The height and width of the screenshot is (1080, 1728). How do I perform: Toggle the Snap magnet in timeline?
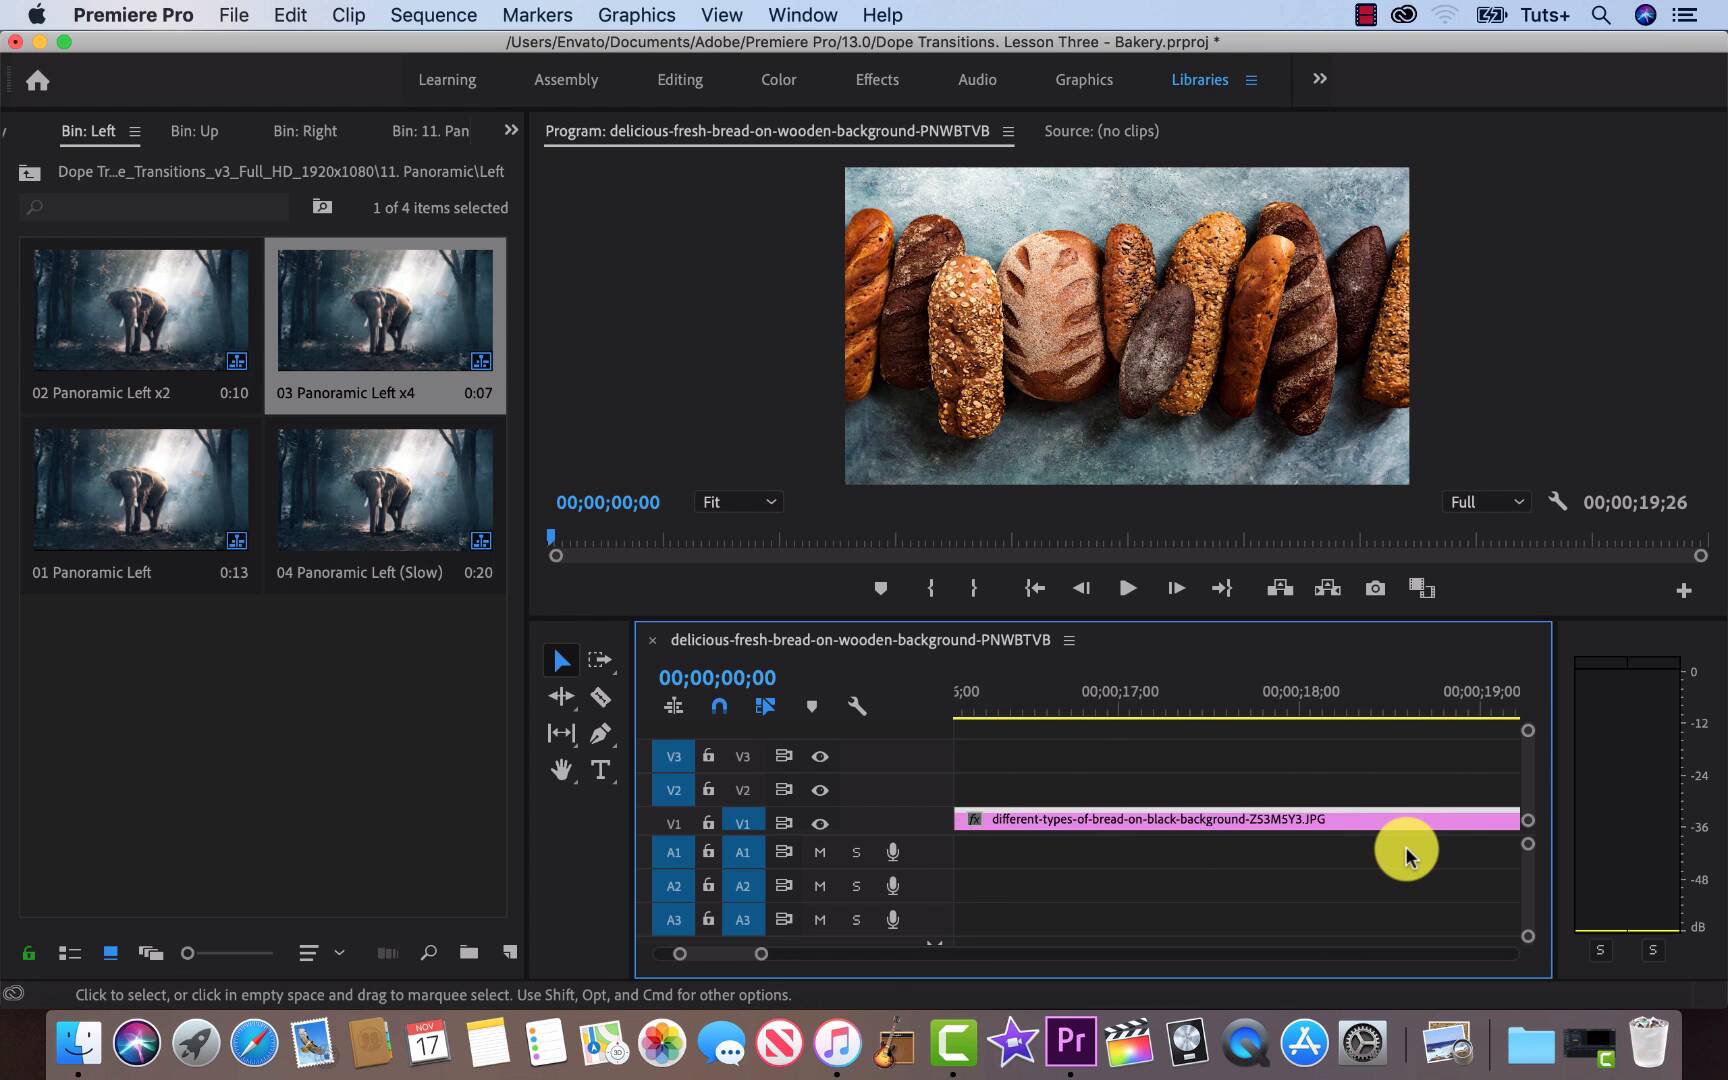719,706
